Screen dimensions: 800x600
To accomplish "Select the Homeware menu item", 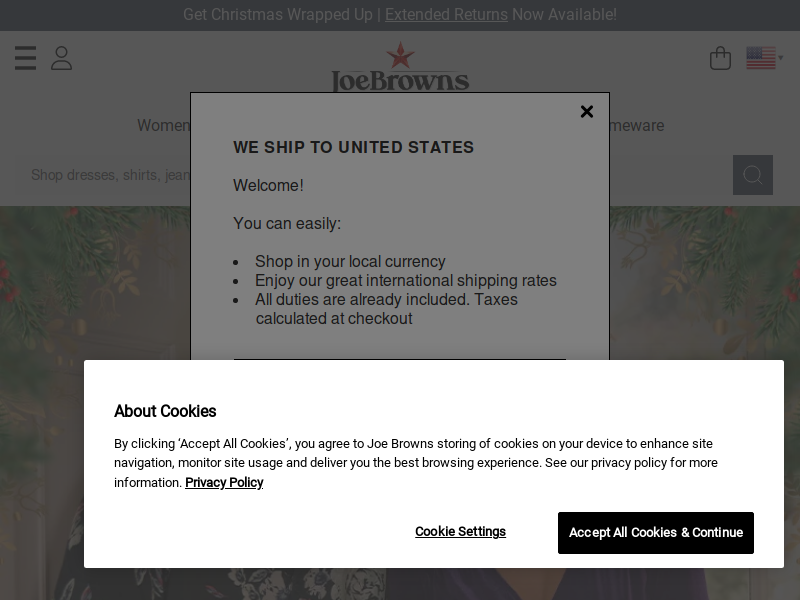I will click(x=637, y=126).
